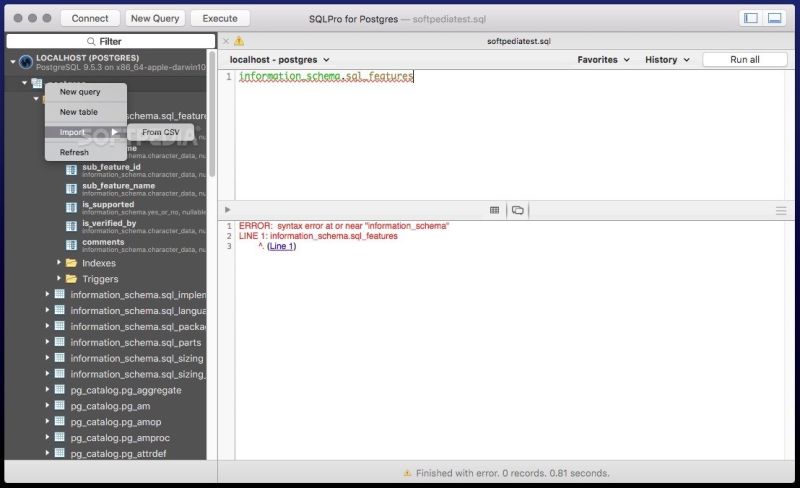Click the New Query toolbar button

(155, 18)
